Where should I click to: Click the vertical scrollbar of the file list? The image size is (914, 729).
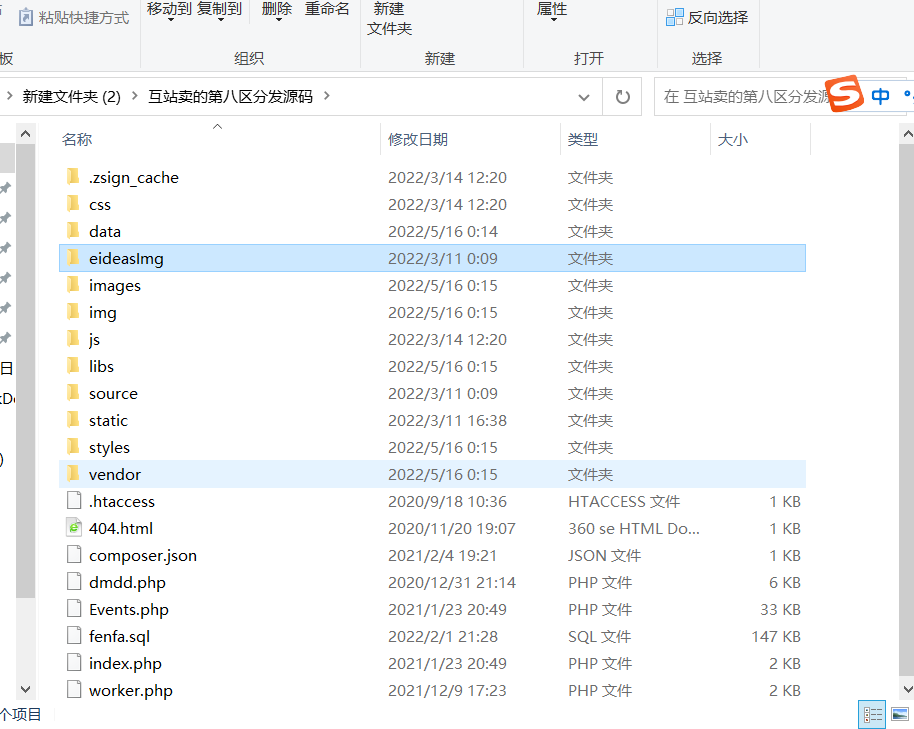(x=905, y=400)
